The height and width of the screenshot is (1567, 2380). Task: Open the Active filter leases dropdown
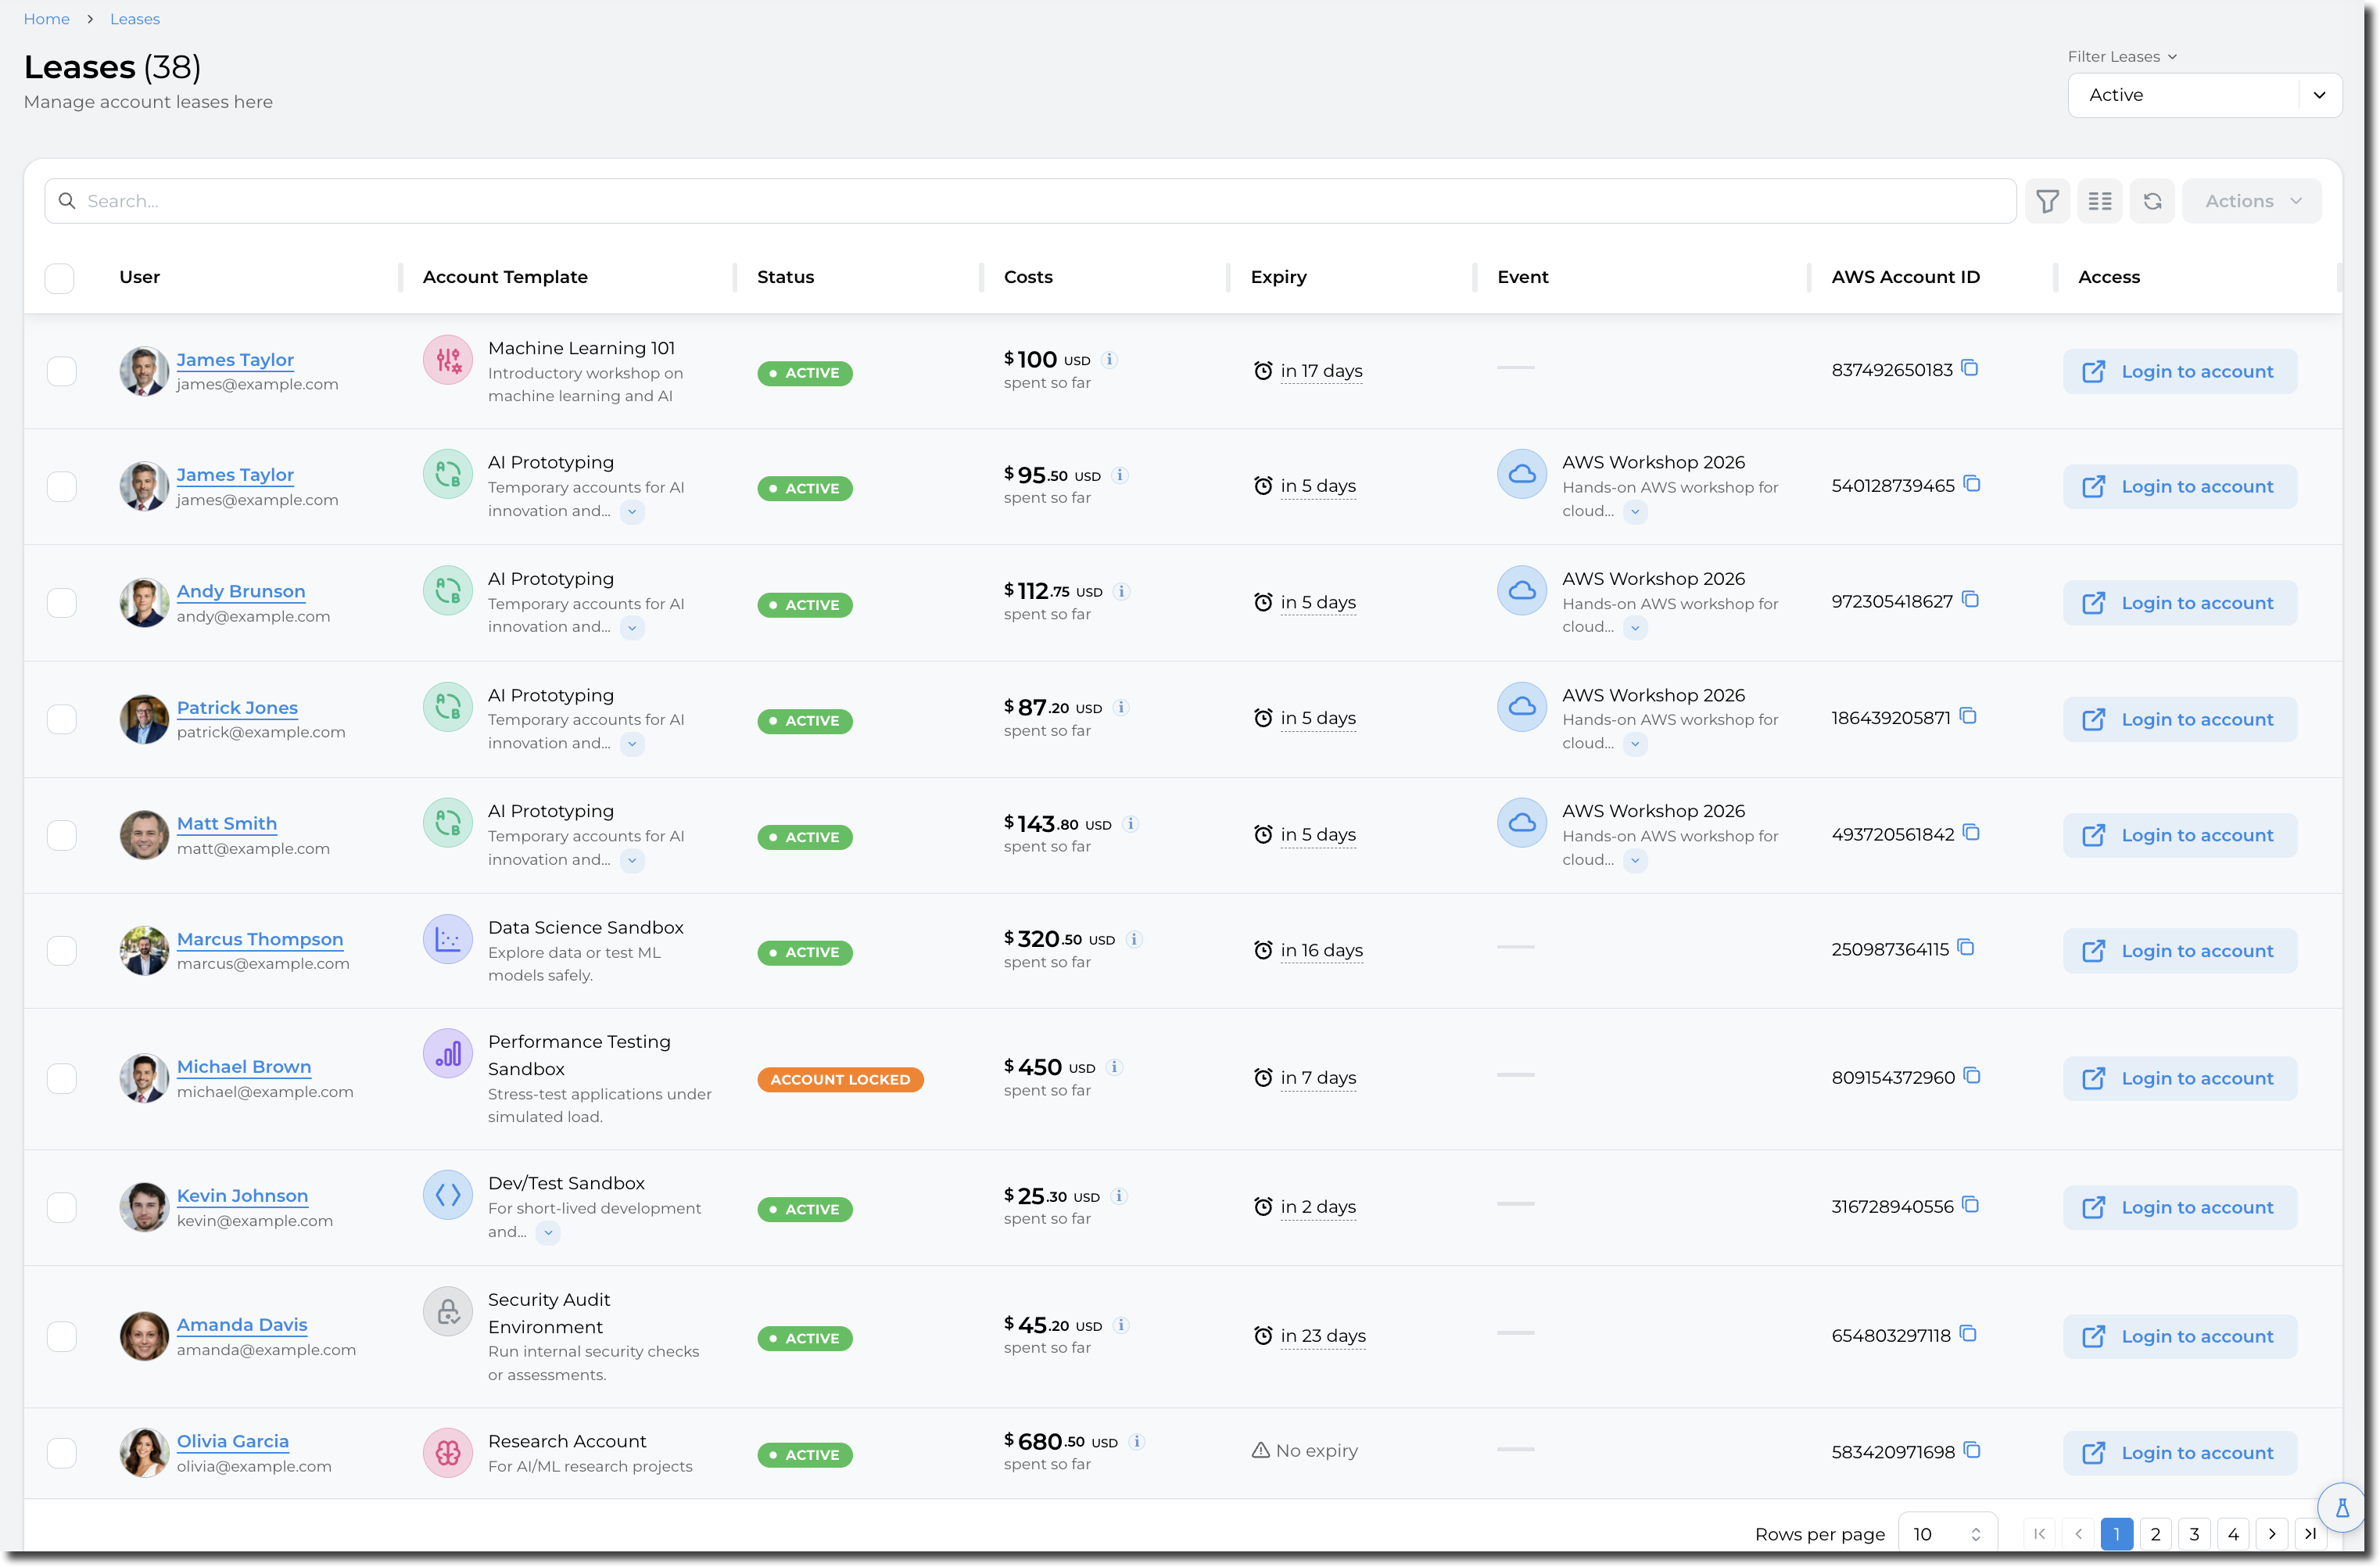2204,95
